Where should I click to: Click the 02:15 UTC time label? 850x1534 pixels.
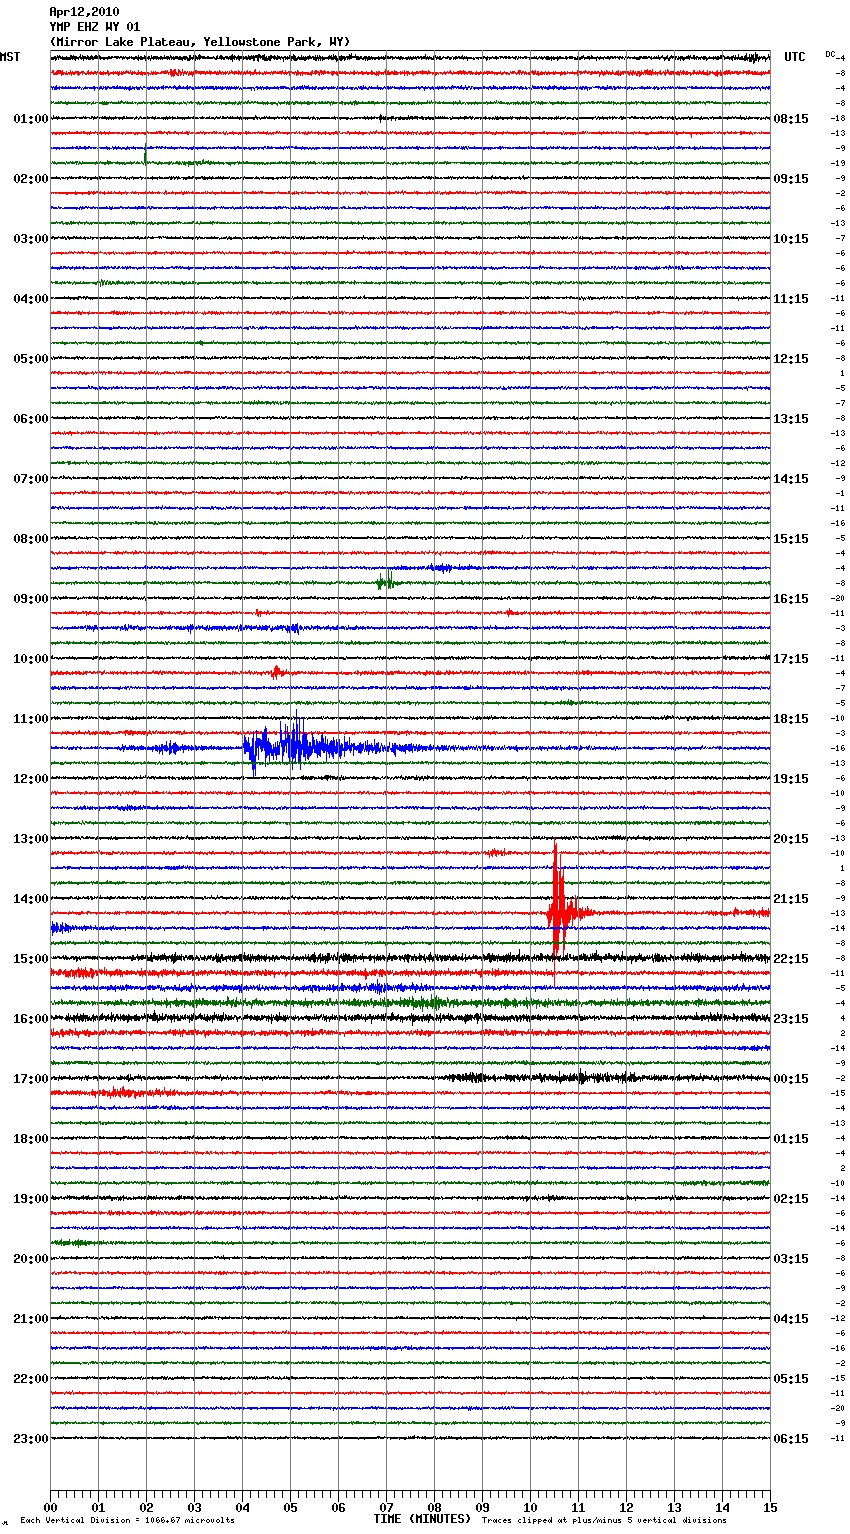click(791, 1199)
